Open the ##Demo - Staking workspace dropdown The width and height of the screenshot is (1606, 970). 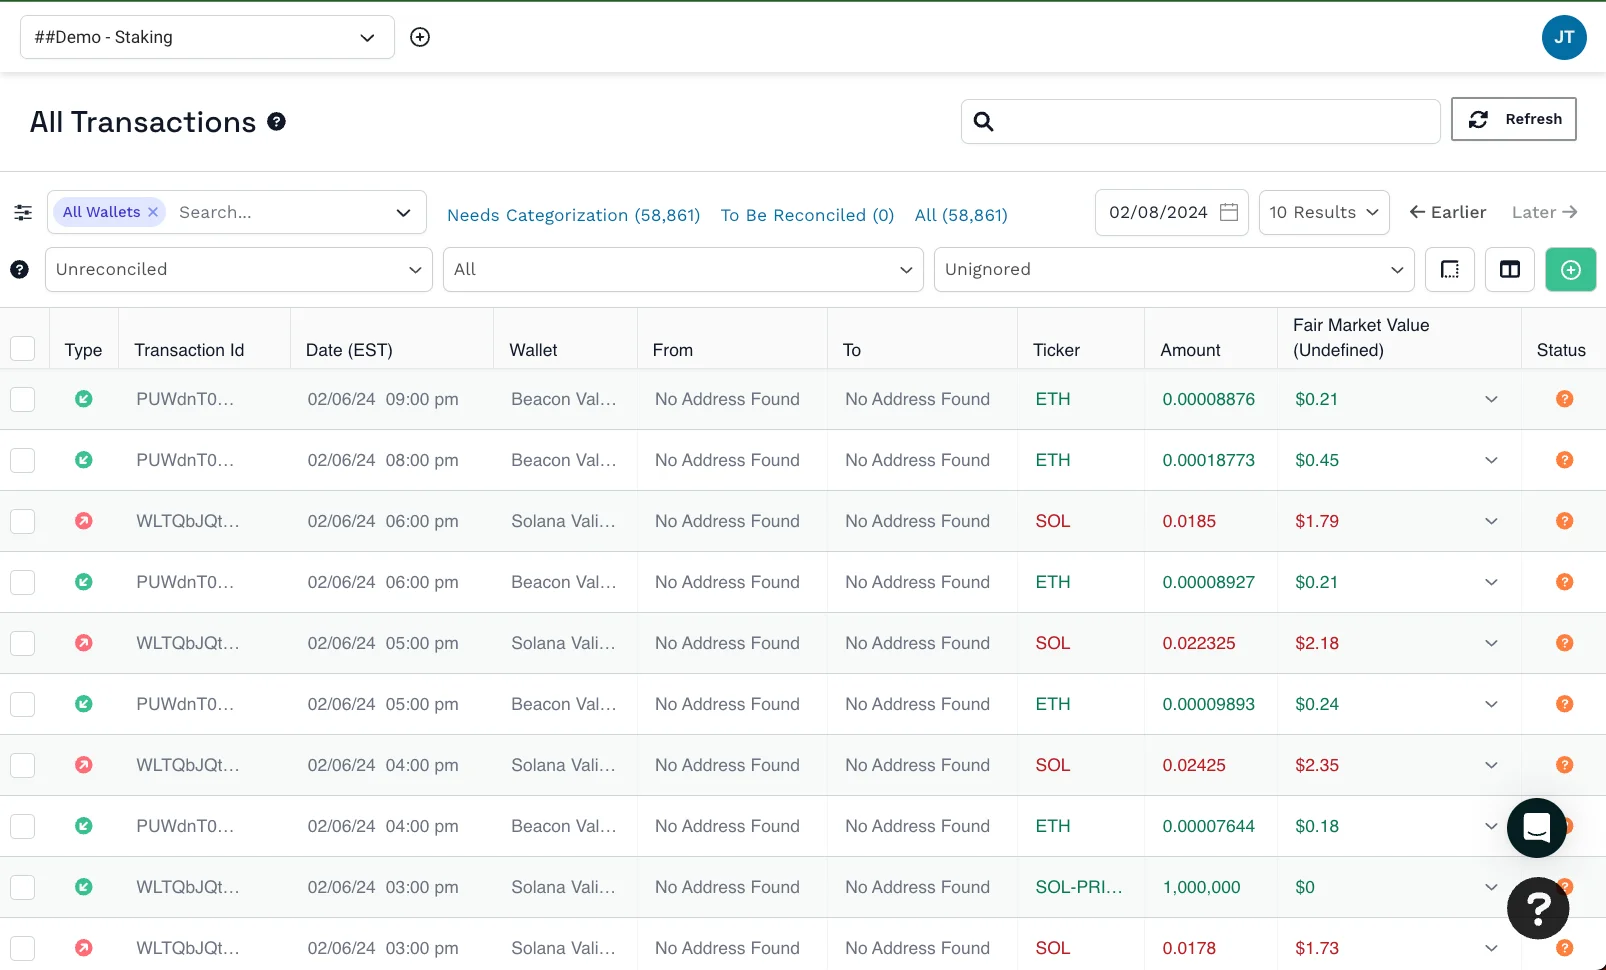pyautogui.click(x=207, y=37)
